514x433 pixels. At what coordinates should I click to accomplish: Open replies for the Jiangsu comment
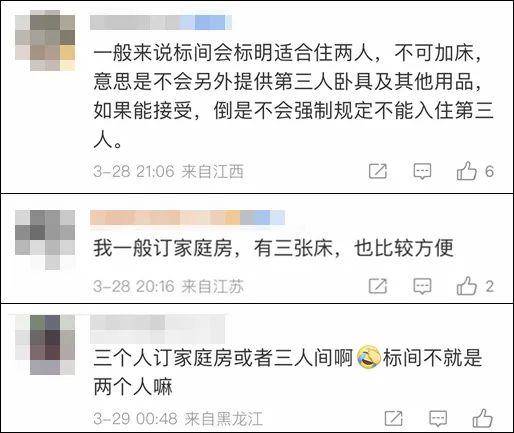pyautogui.click(x=422, y=286)
